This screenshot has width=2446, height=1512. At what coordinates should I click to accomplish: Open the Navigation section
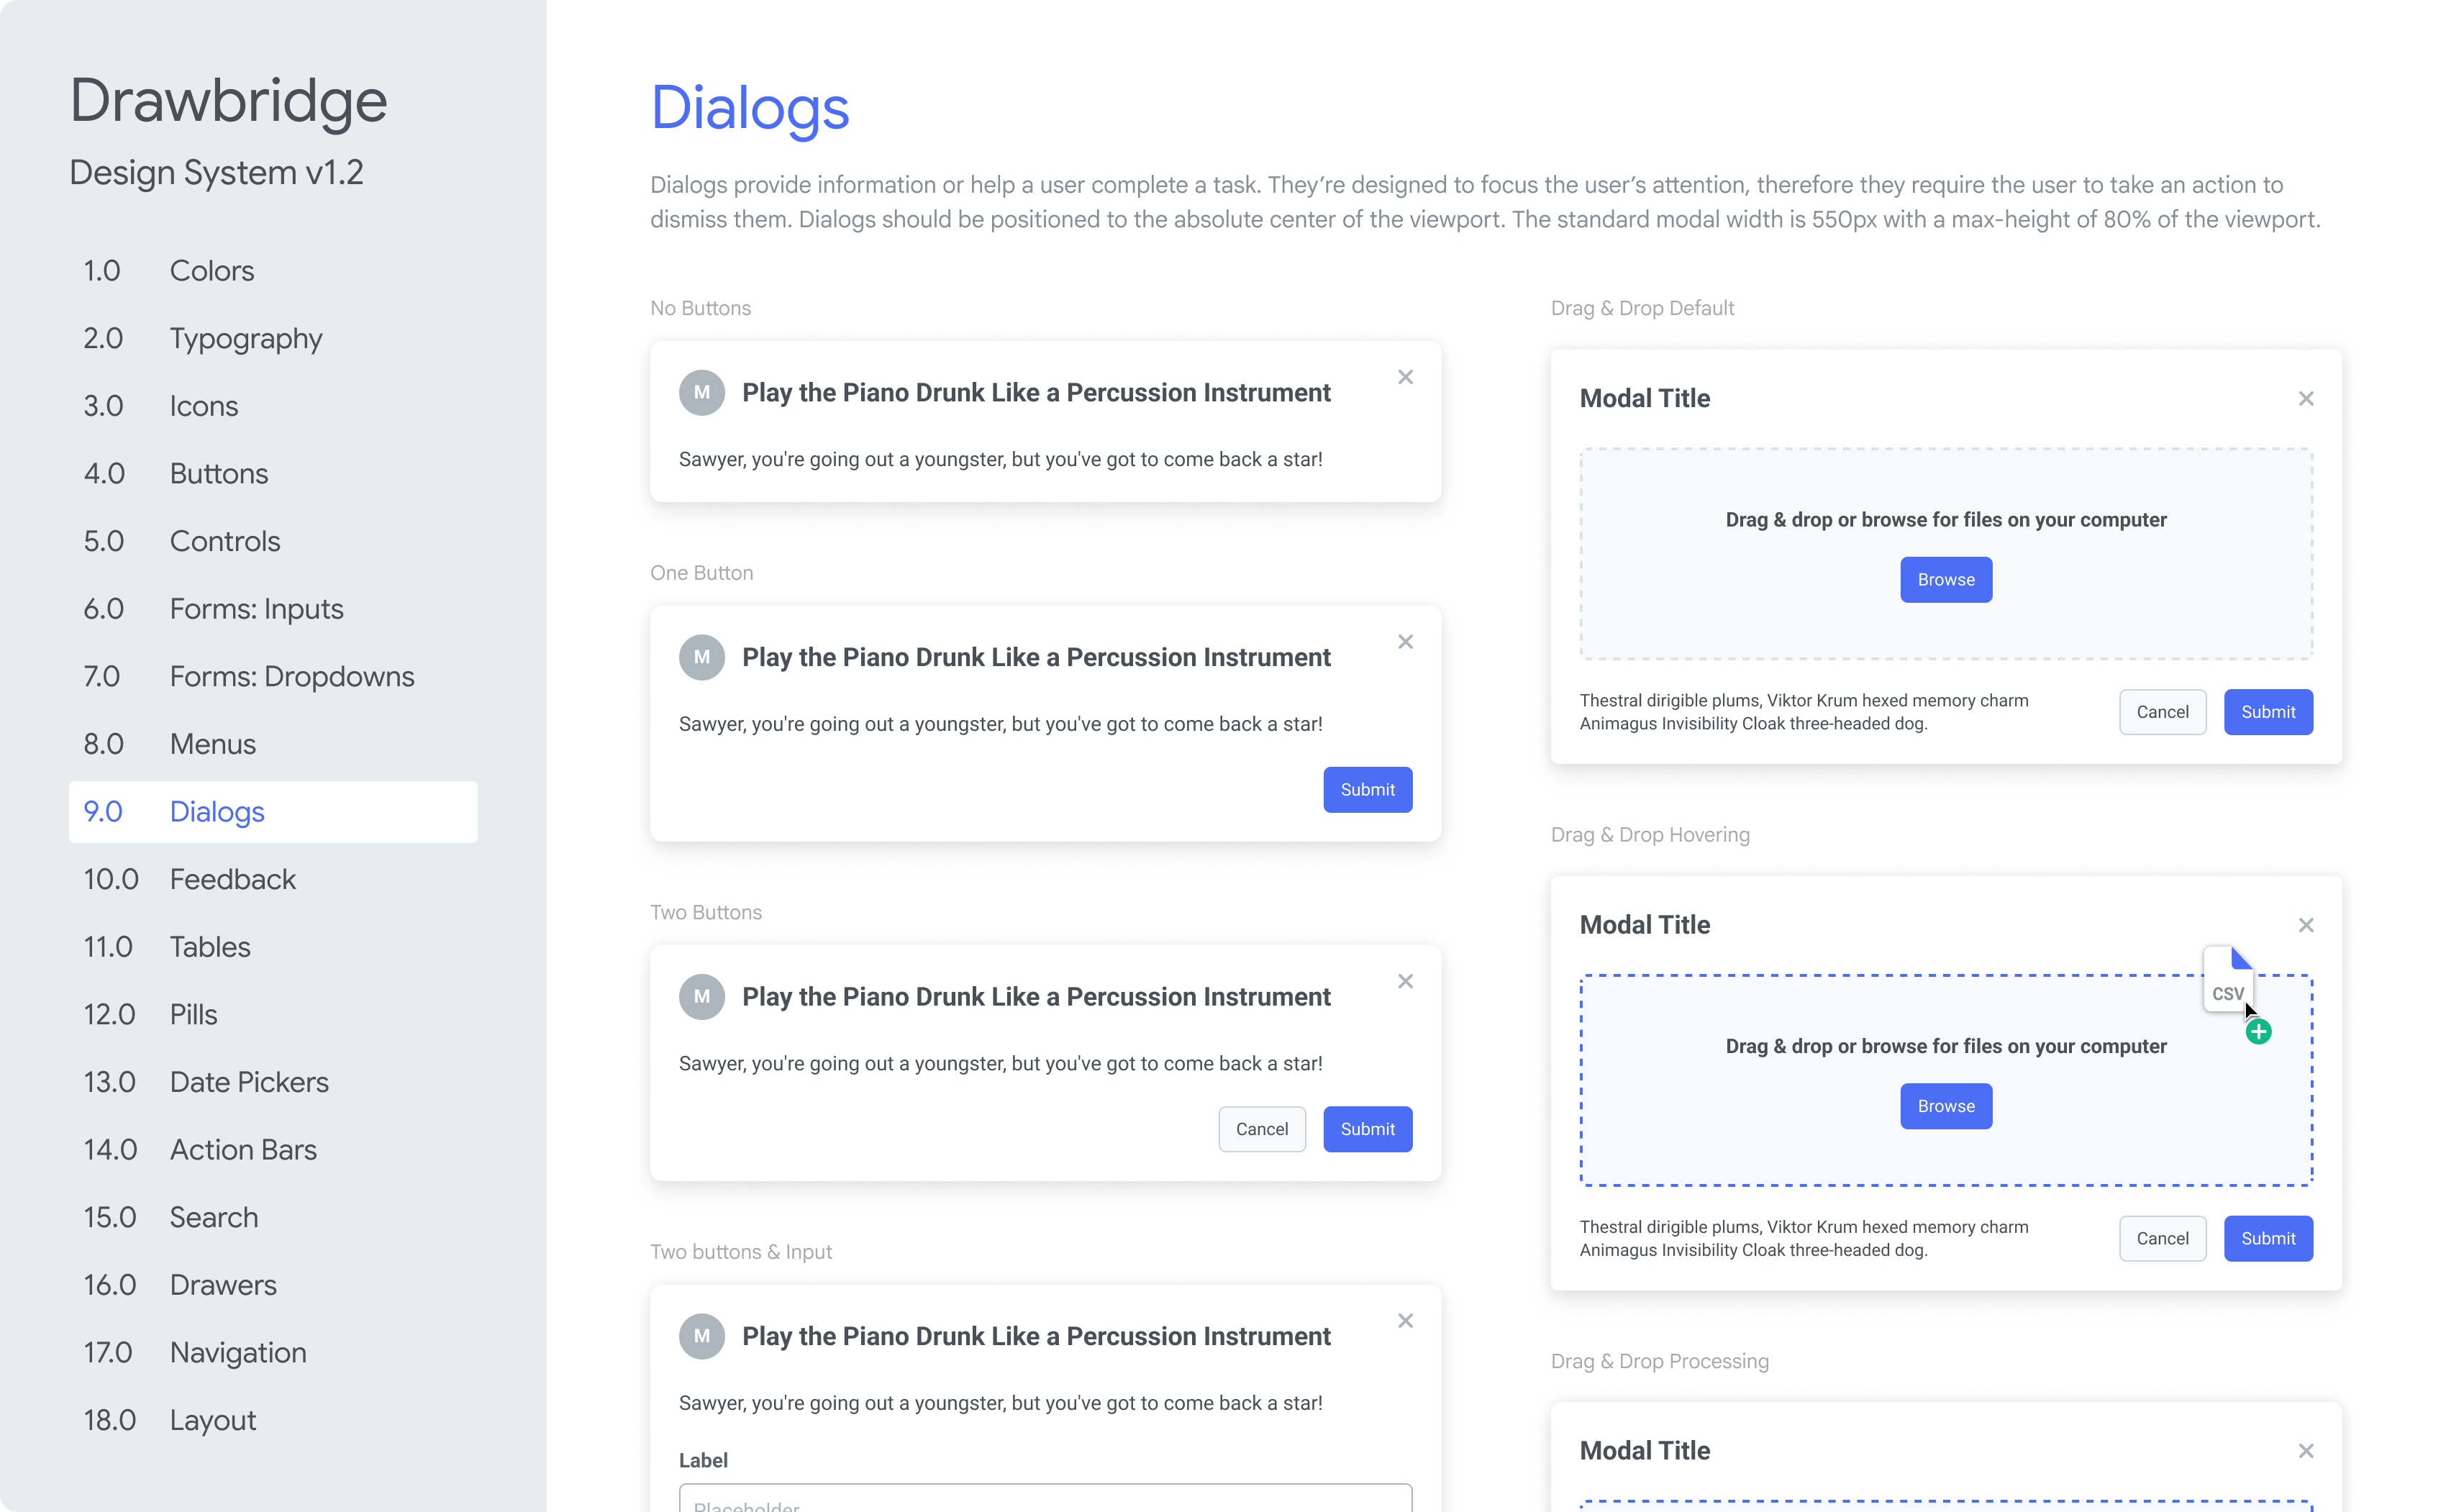pos(238,1353)
